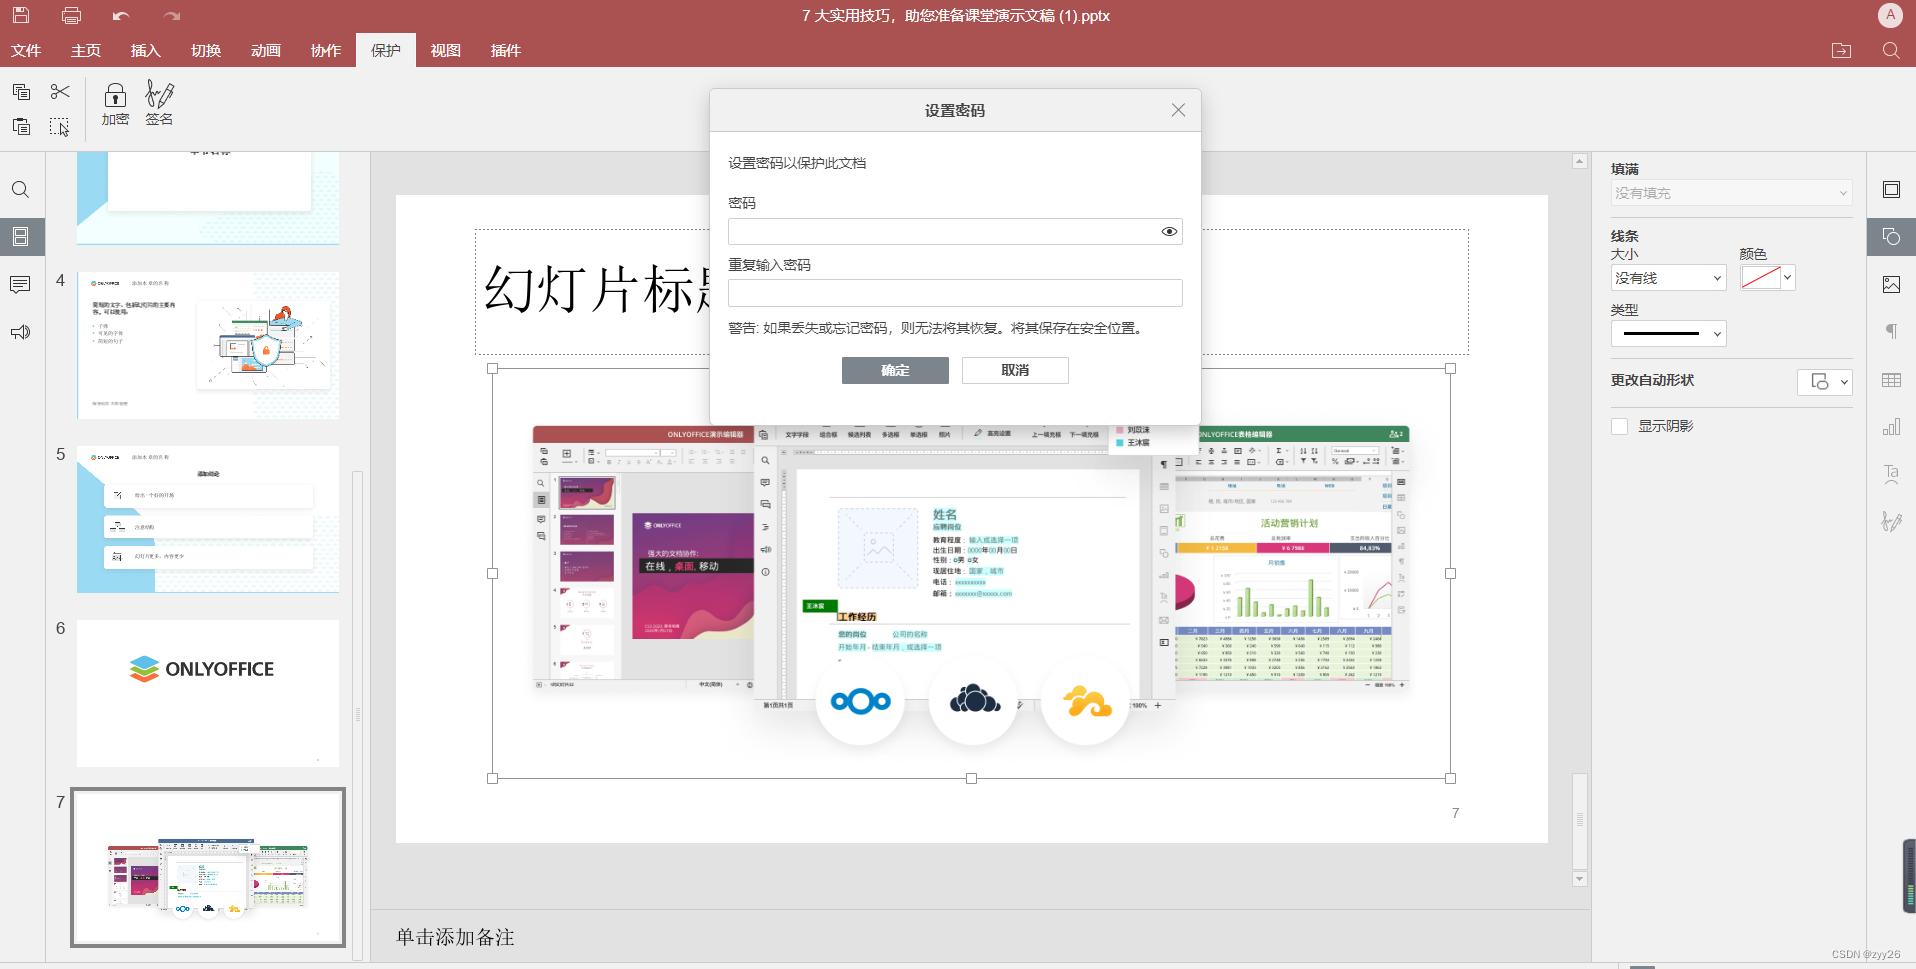
Task: Click the print icon in the top bar
Action: click(70, 15)
